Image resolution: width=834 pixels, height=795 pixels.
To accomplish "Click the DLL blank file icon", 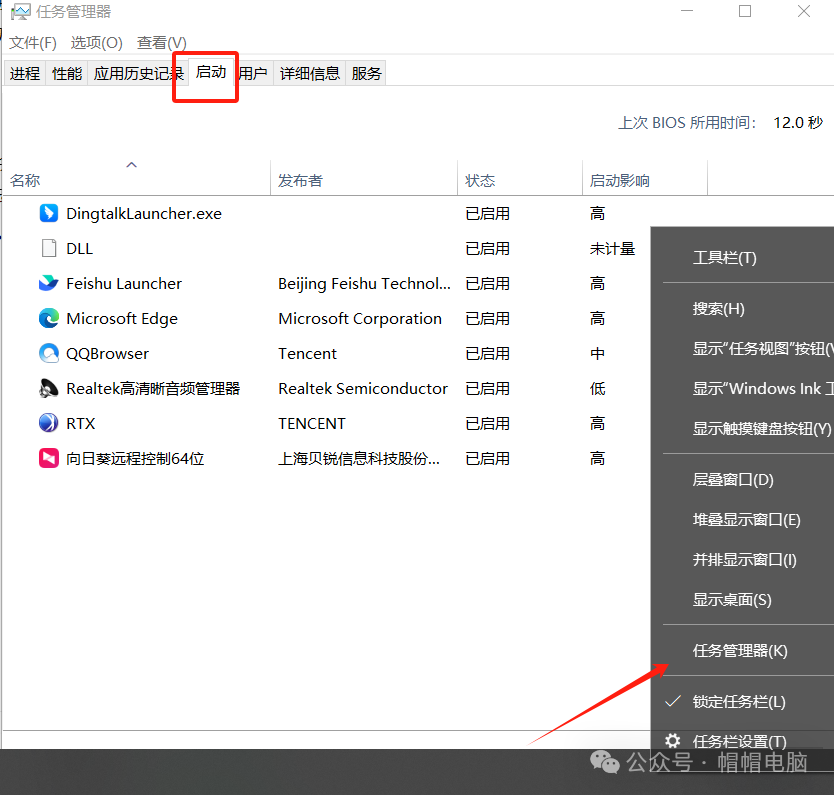I will coord(49,248).
